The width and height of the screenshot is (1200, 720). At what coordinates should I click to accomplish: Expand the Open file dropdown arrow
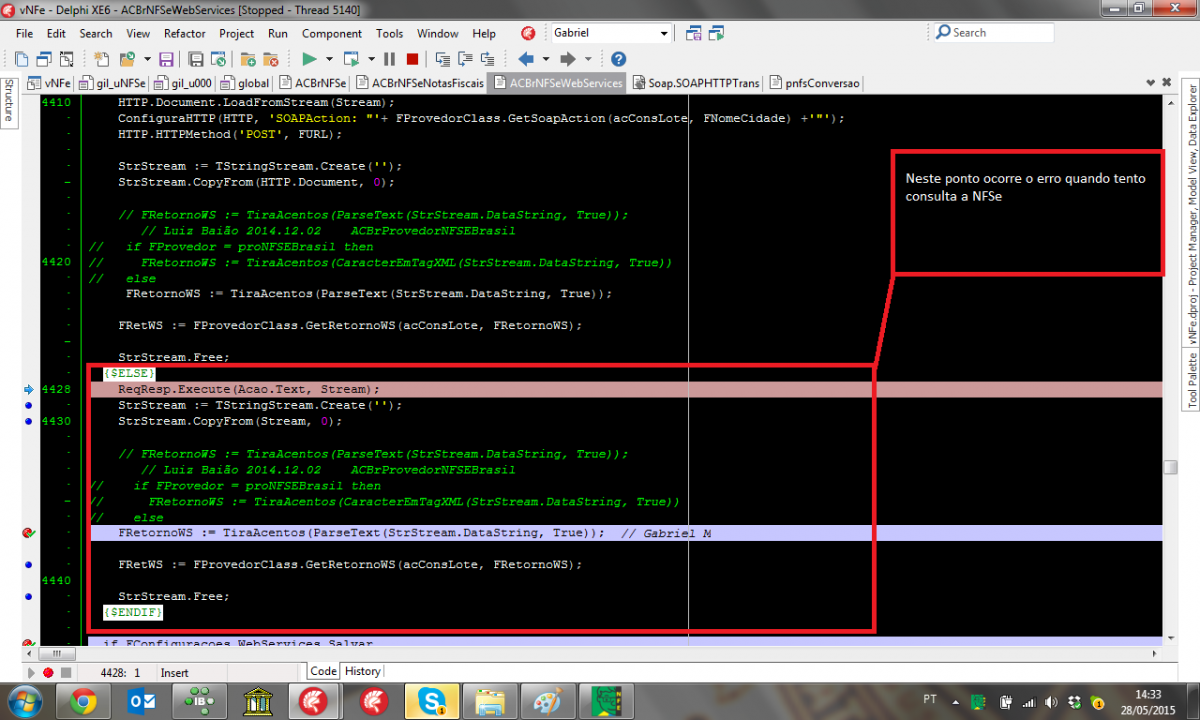click(x=147, y=59)
